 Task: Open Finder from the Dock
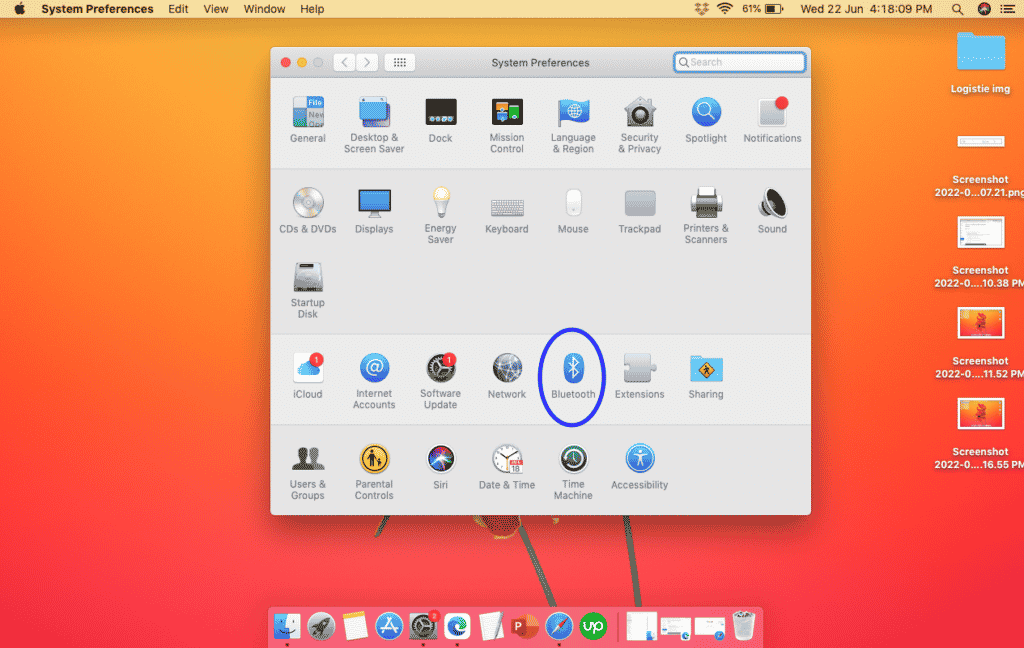tap(287, 626)
